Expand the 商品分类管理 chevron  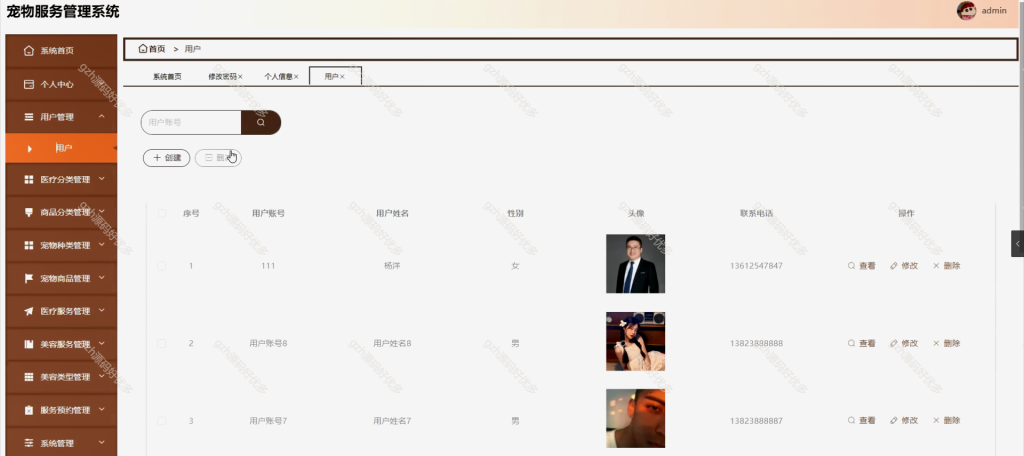[x=102, y=211]
